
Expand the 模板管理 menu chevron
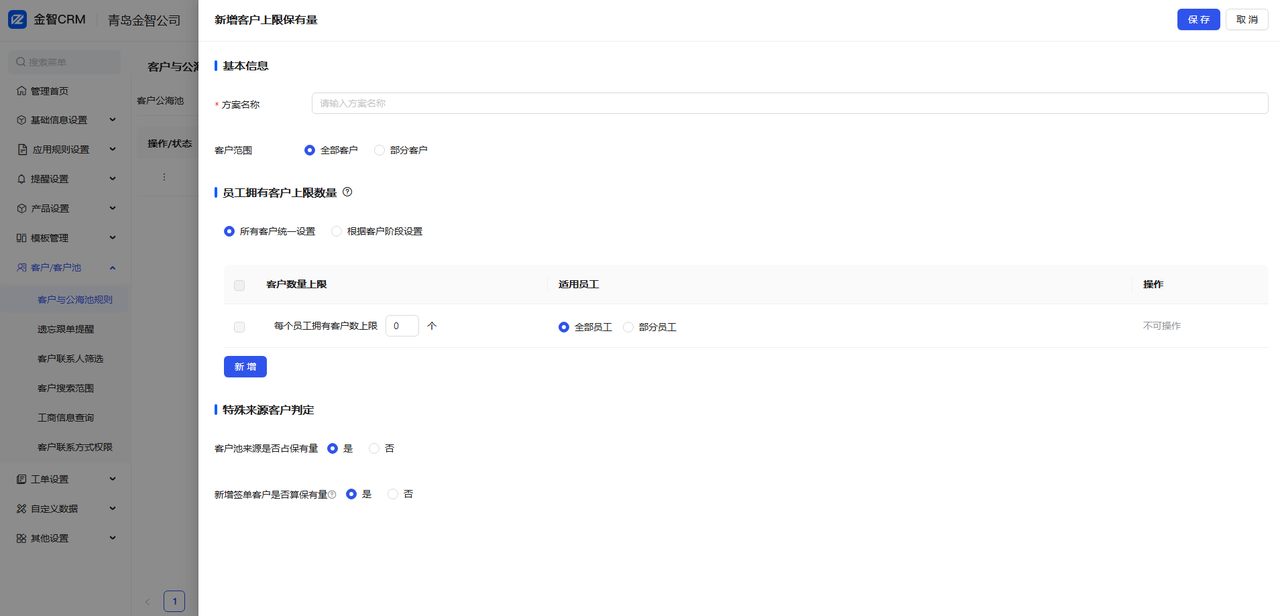[112, 238]
